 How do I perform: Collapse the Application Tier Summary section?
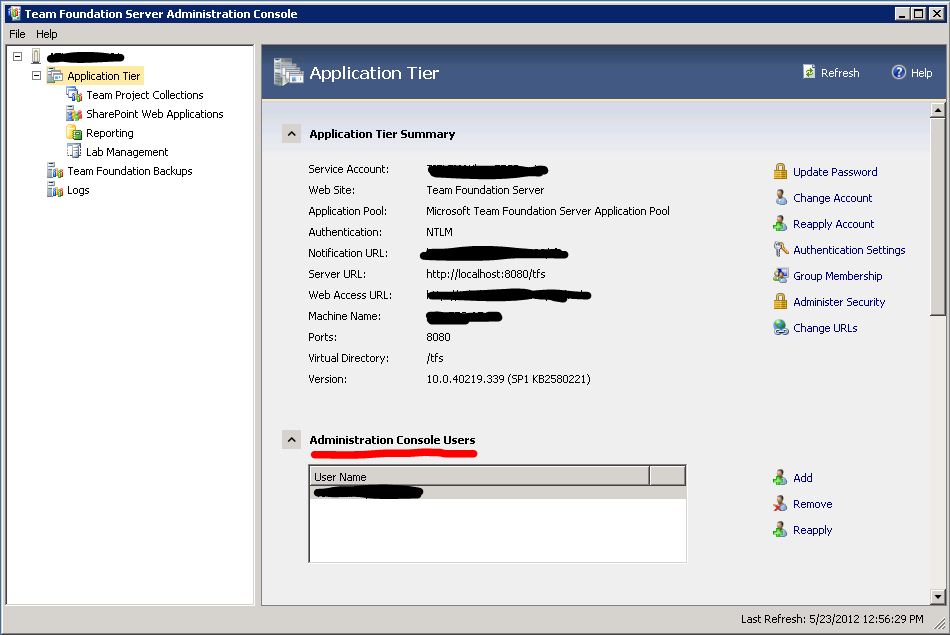click(x=291, y=134)
